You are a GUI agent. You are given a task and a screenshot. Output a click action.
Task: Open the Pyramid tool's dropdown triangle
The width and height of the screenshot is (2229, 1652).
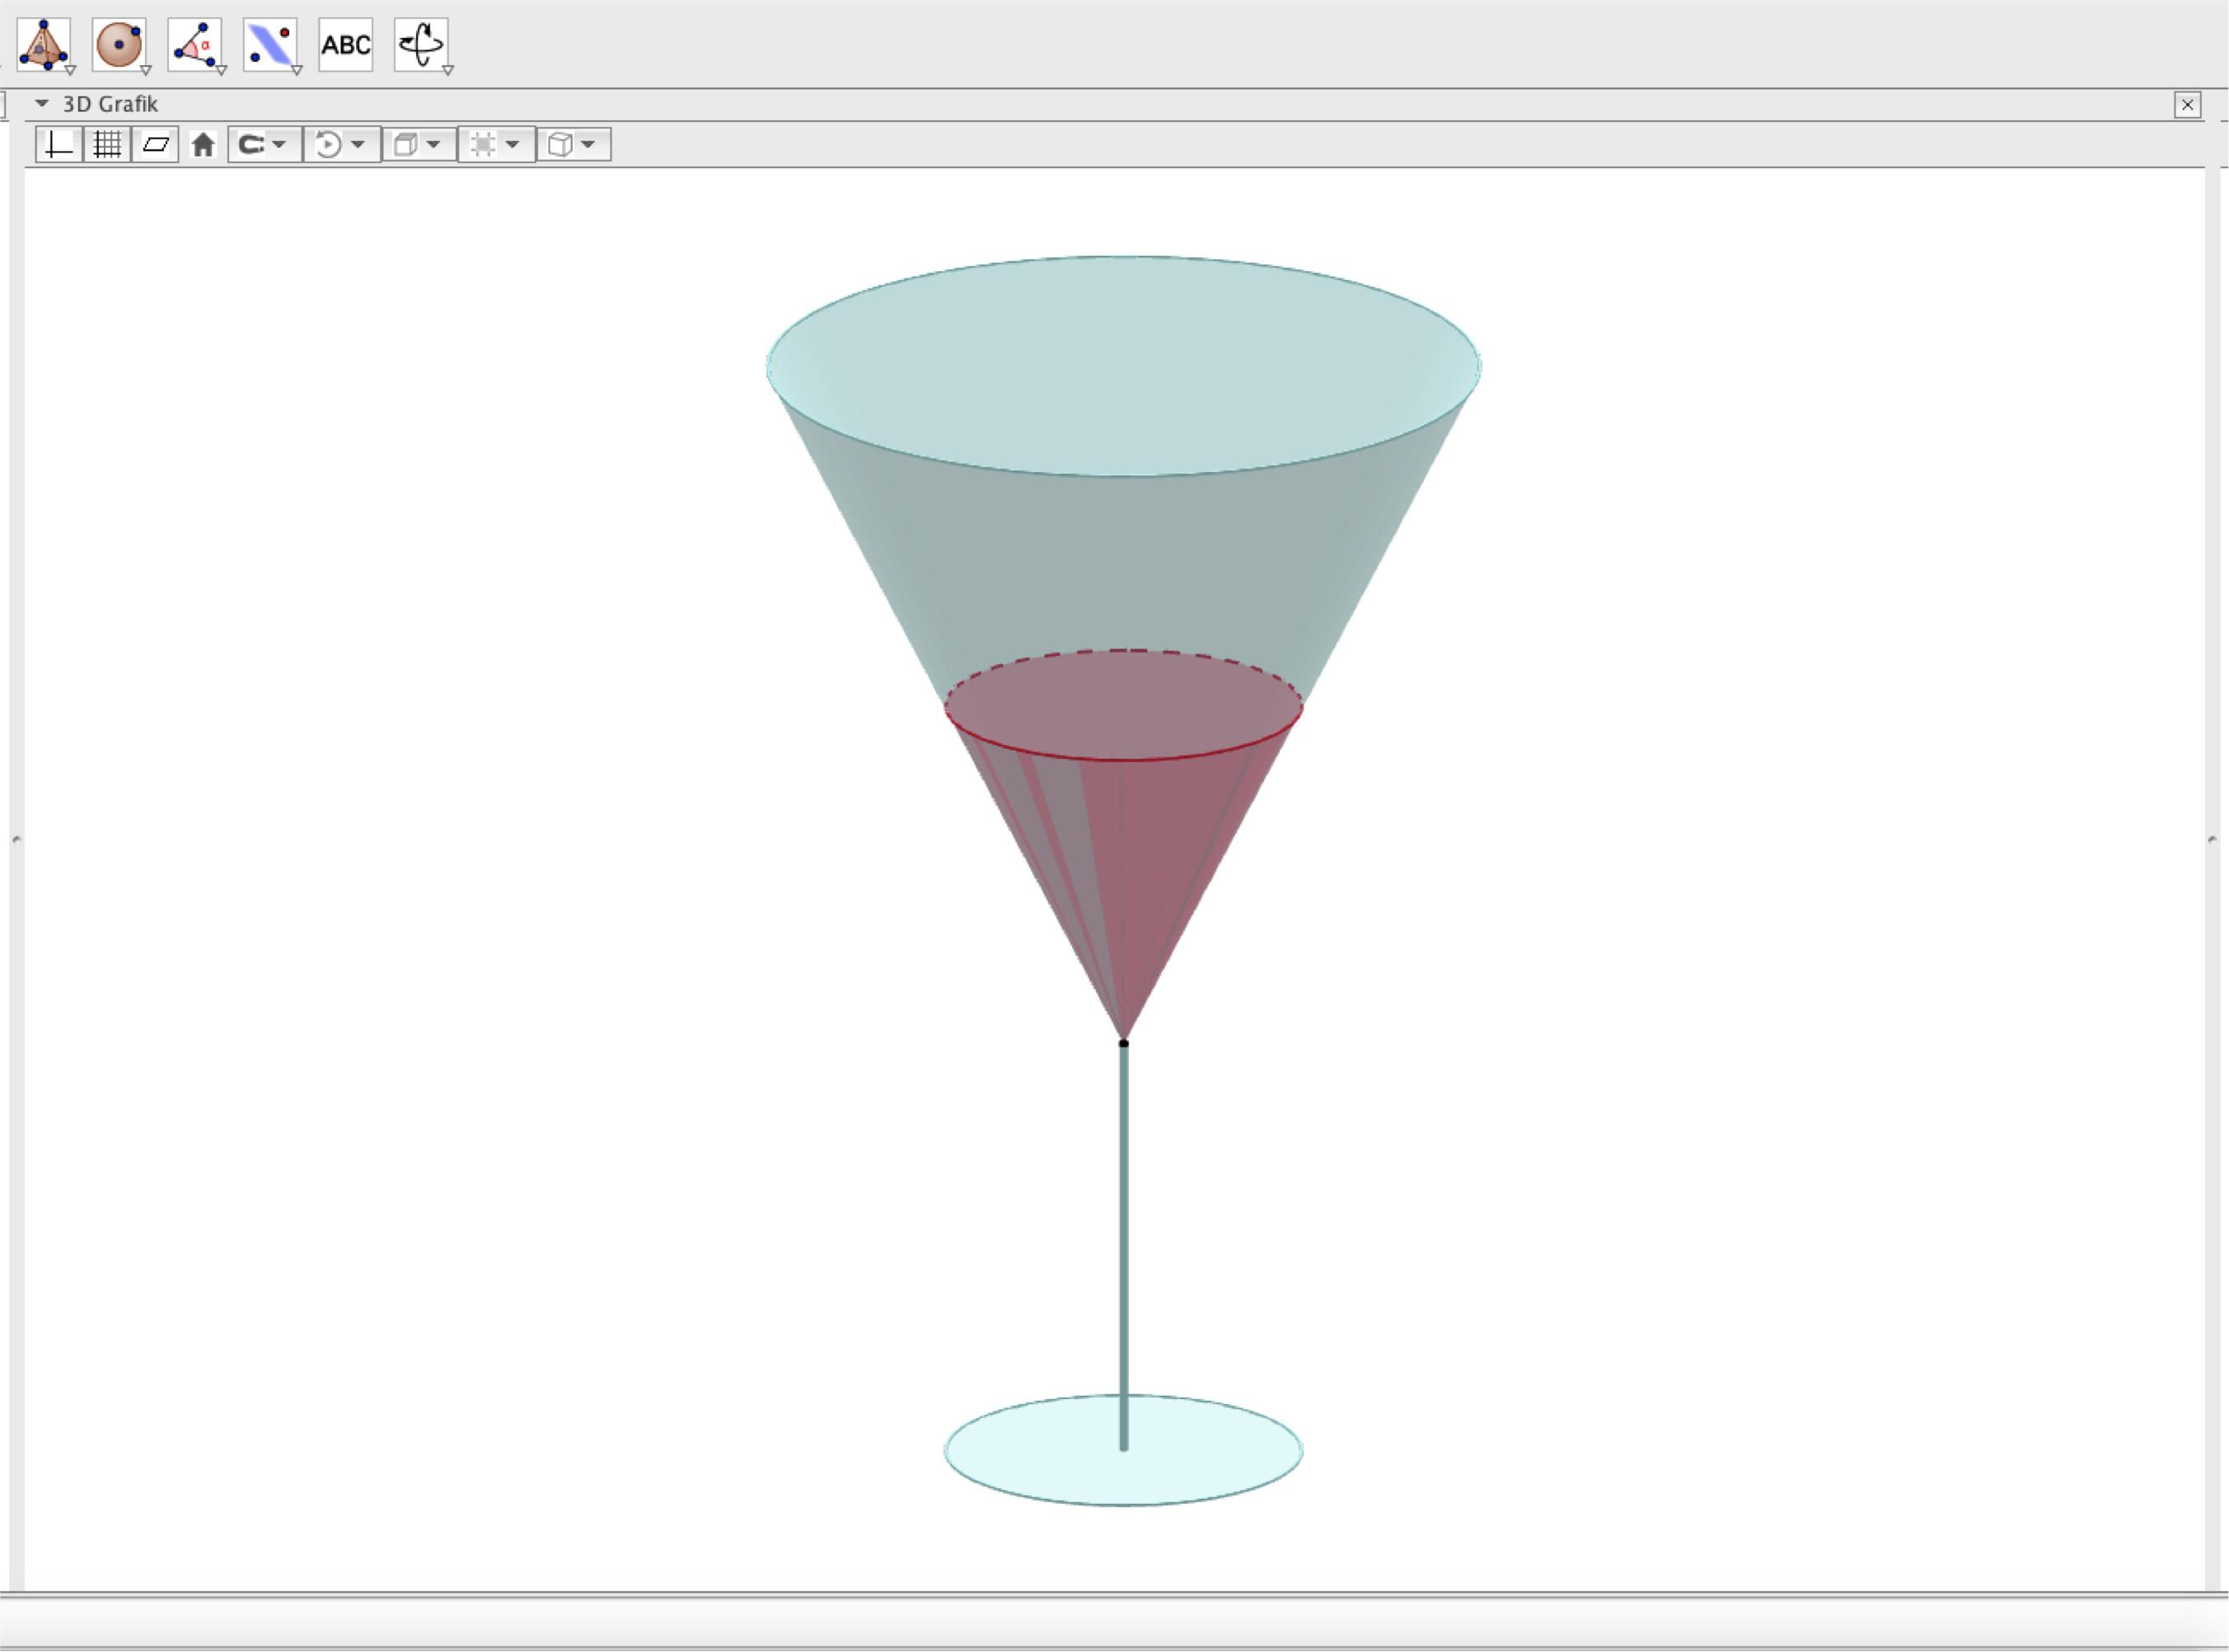click(x=70, y=70)
